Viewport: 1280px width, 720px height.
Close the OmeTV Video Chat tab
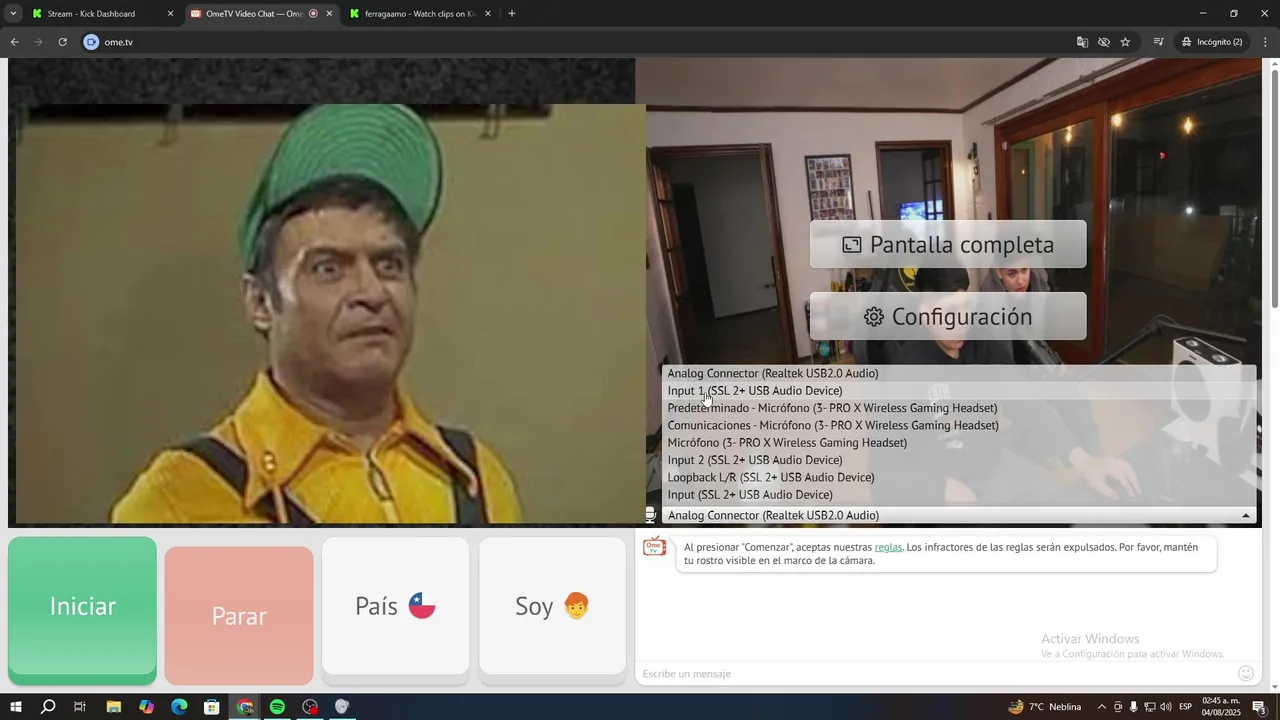[329, 14]
